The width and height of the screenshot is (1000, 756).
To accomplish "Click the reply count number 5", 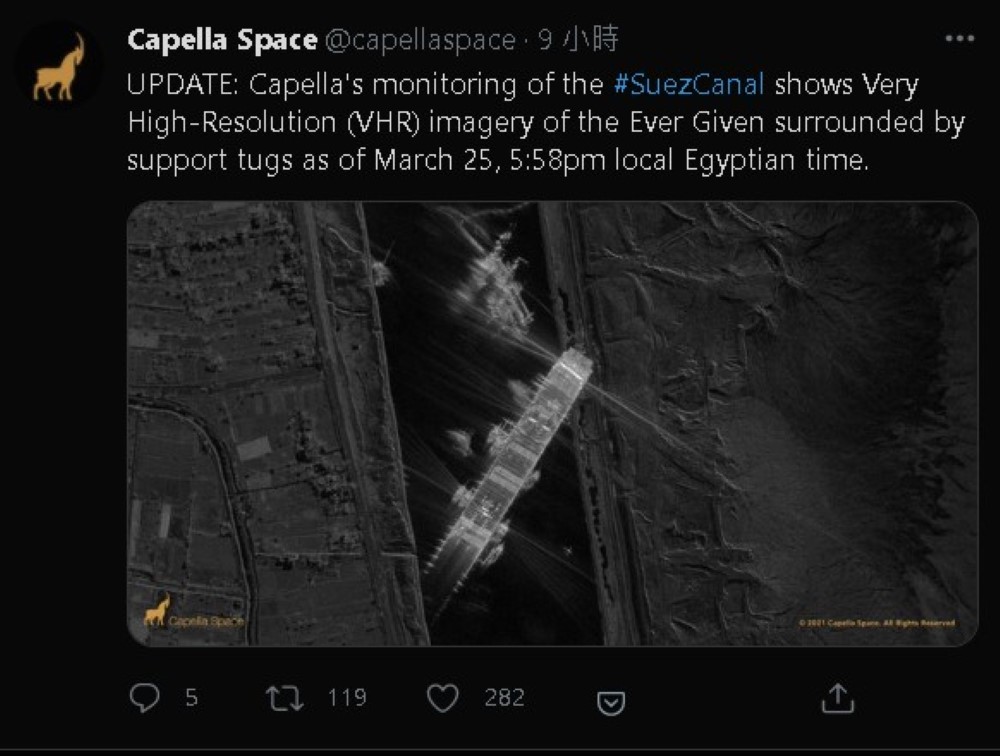I will (191, 697).
